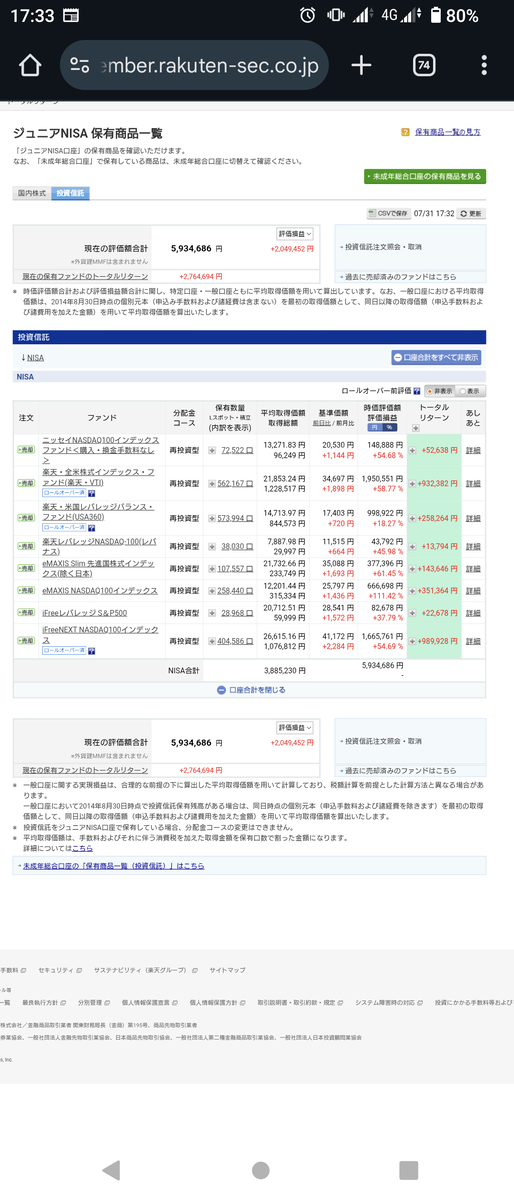This screenshot has width=514, height=1200.
Task: Expand total return detail for +932,382 円
Action: pos(413,483)
